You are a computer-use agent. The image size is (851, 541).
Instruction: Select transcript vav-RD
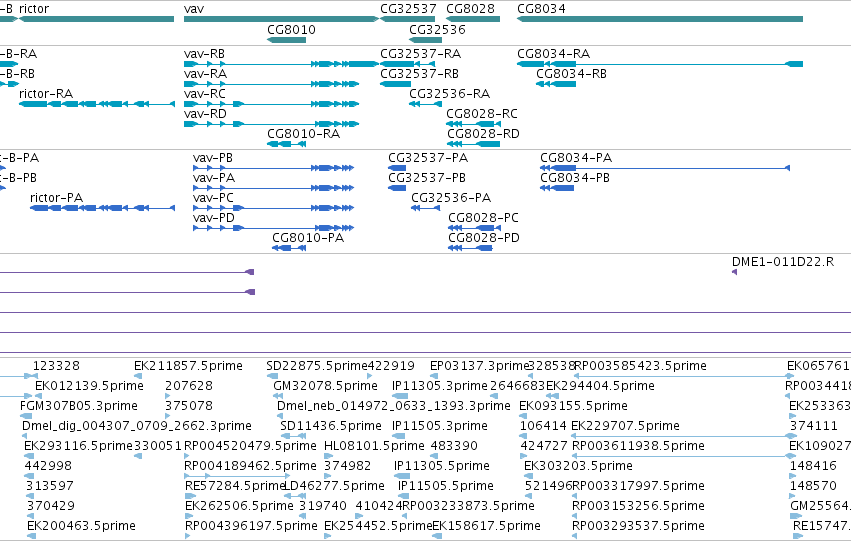pos(271,124)
